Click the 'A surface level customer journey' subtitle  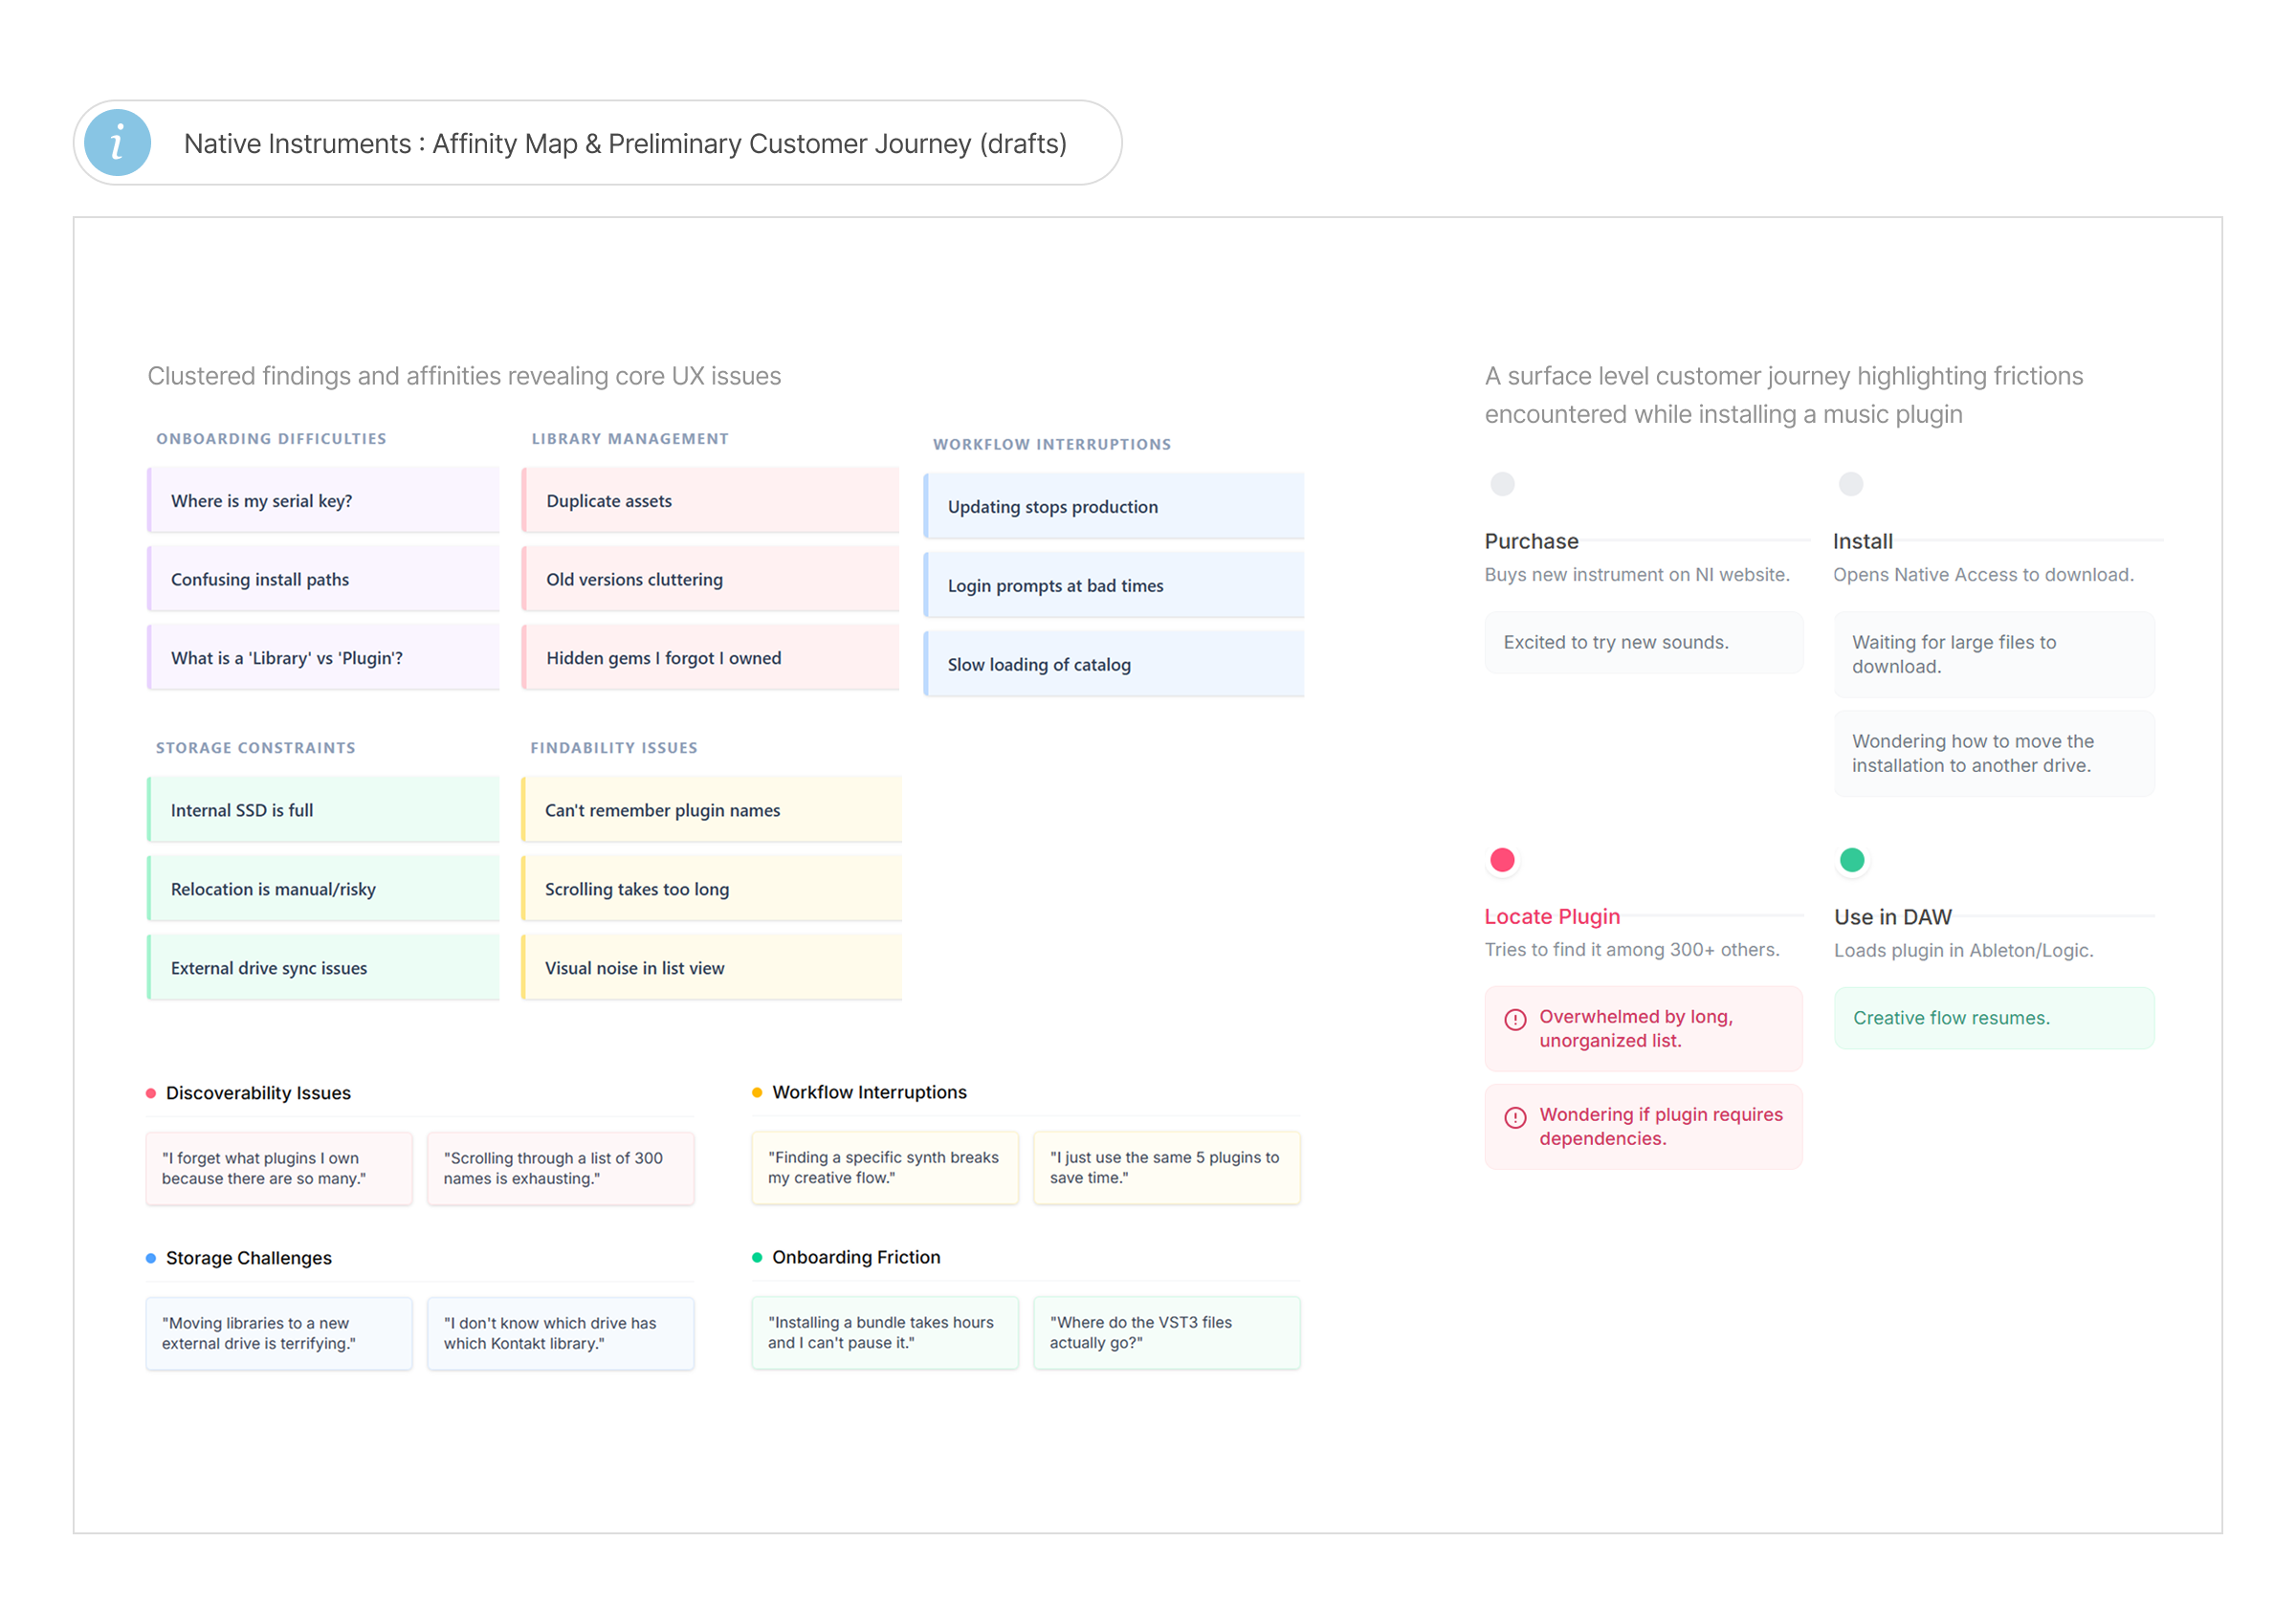coord(1783,395)
